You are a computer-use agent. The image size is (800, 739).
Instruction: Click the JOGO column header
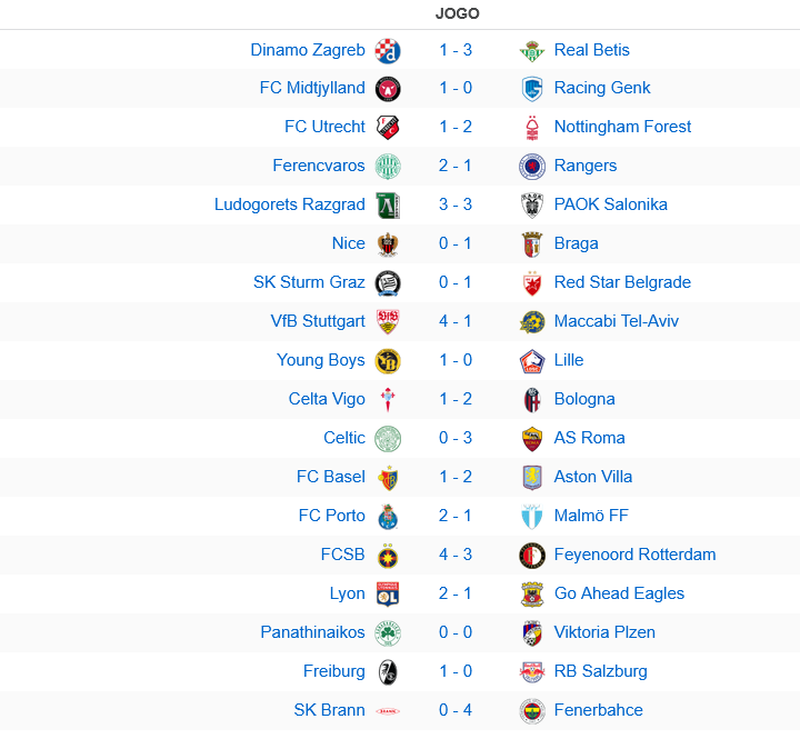click(x=457, y=14)
